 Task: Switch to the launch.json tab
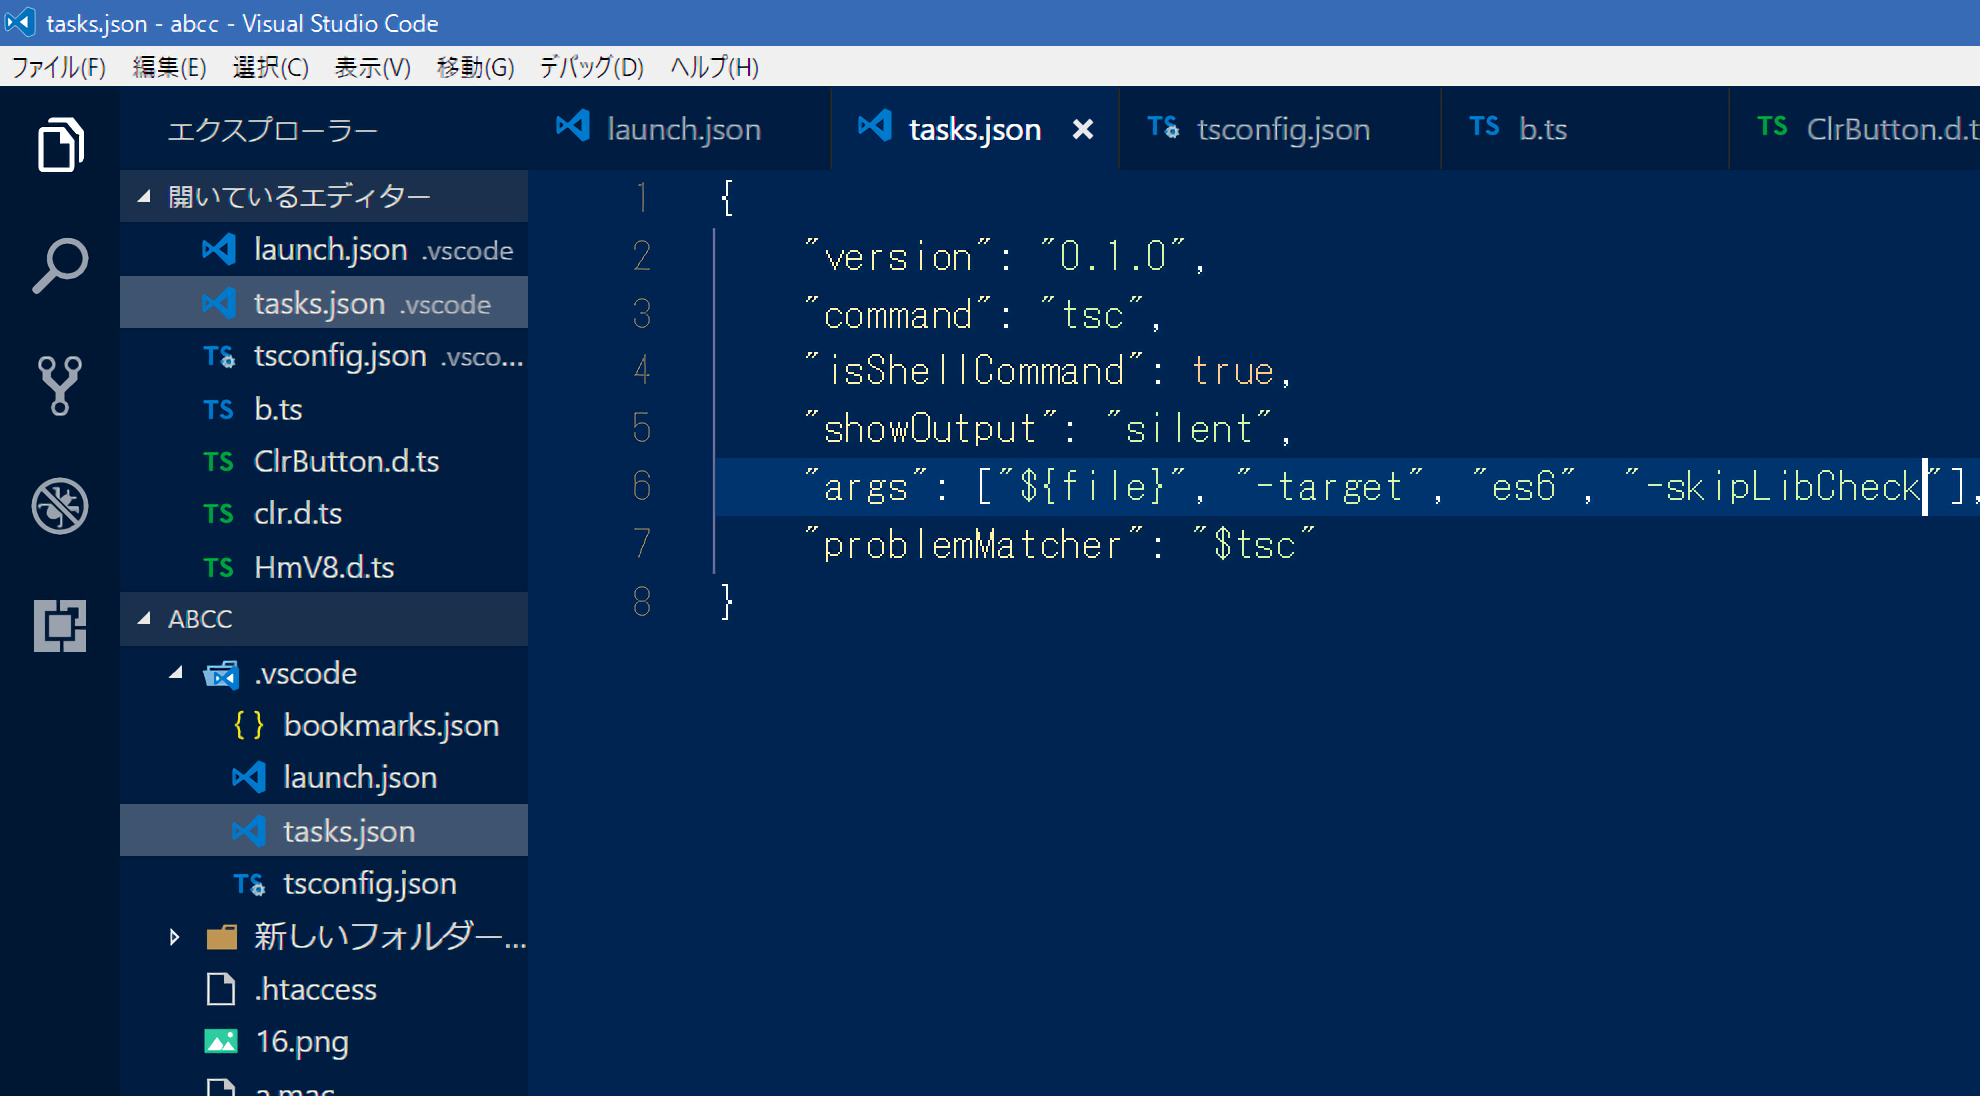[683, 129]
